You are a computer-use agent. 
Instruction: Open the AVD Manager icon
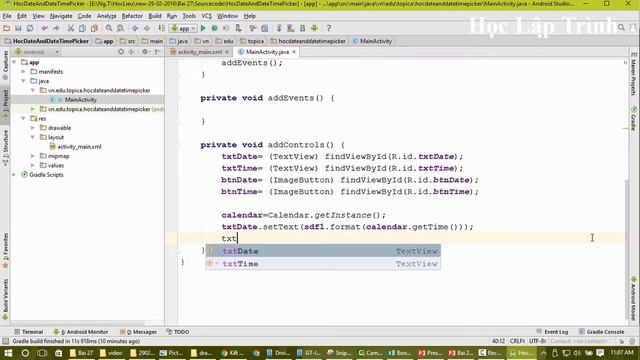click(x=291, y=28)
